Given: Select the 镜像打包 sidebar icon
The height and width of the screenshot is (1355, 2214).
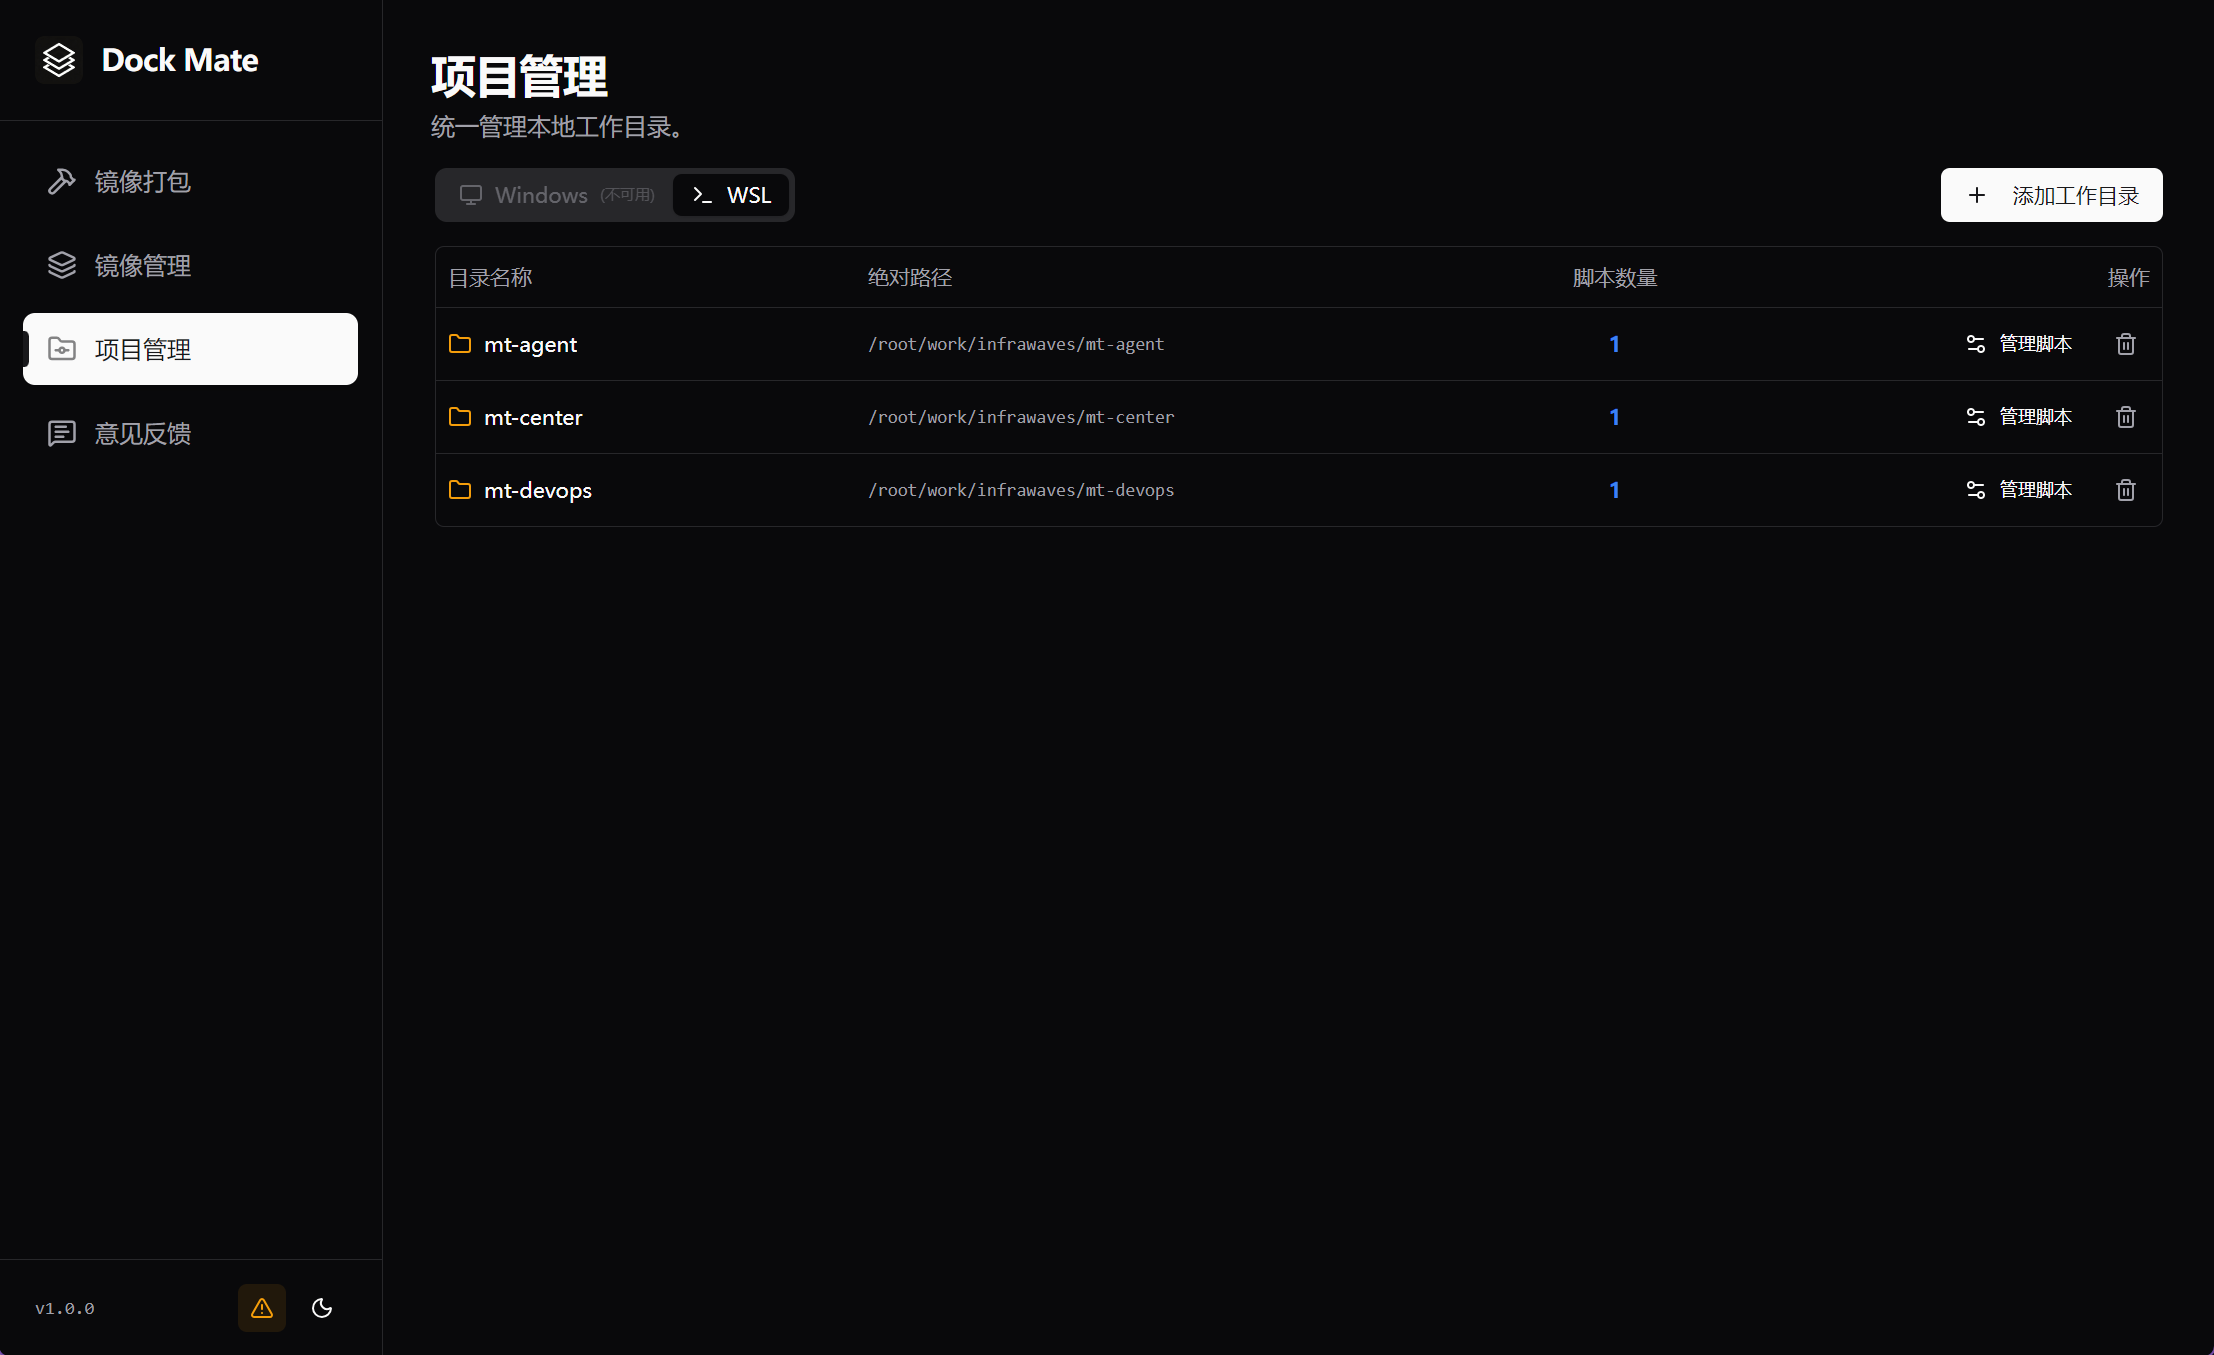Looking at the screenshot, I should coord(61,181).
